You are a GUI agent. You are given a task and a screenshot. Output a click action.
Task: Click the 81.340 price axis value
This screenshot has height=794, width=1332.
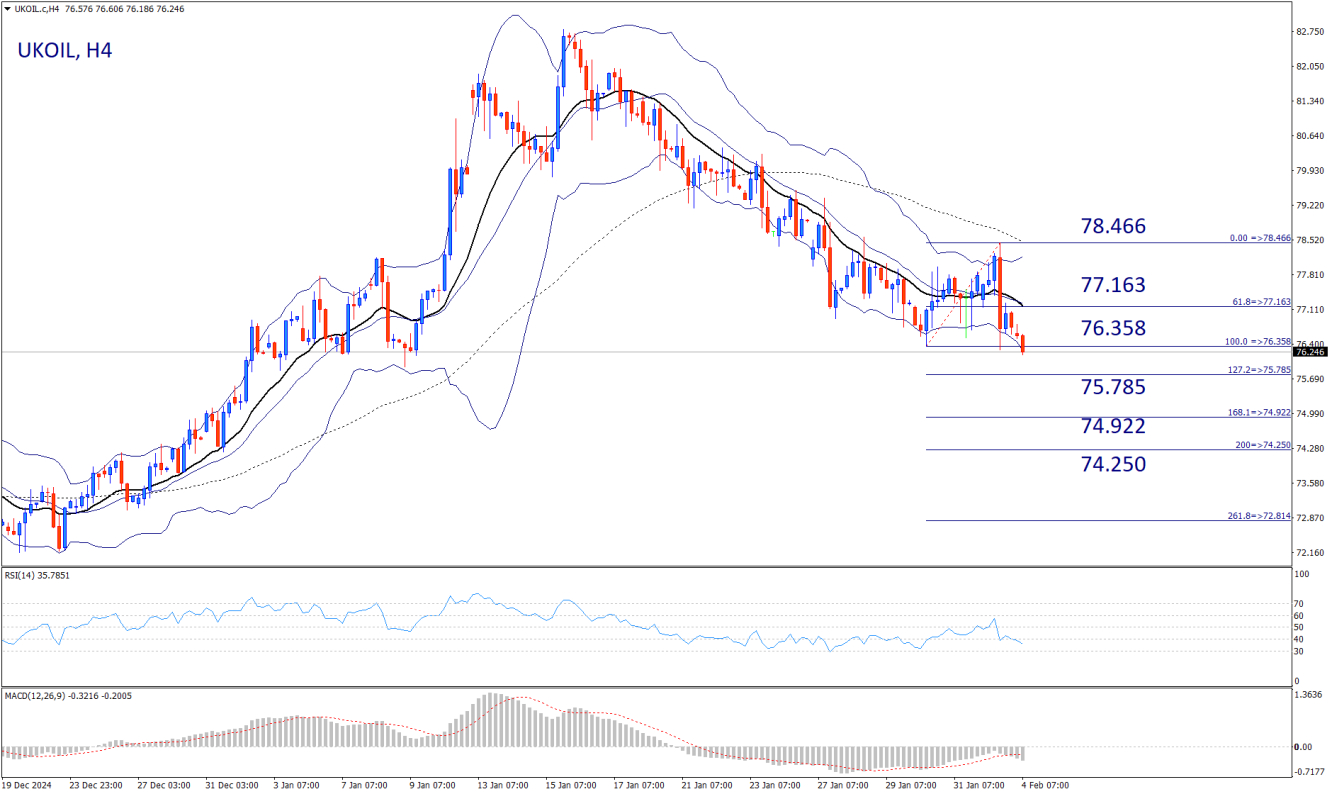click(x=1310, y=101)
